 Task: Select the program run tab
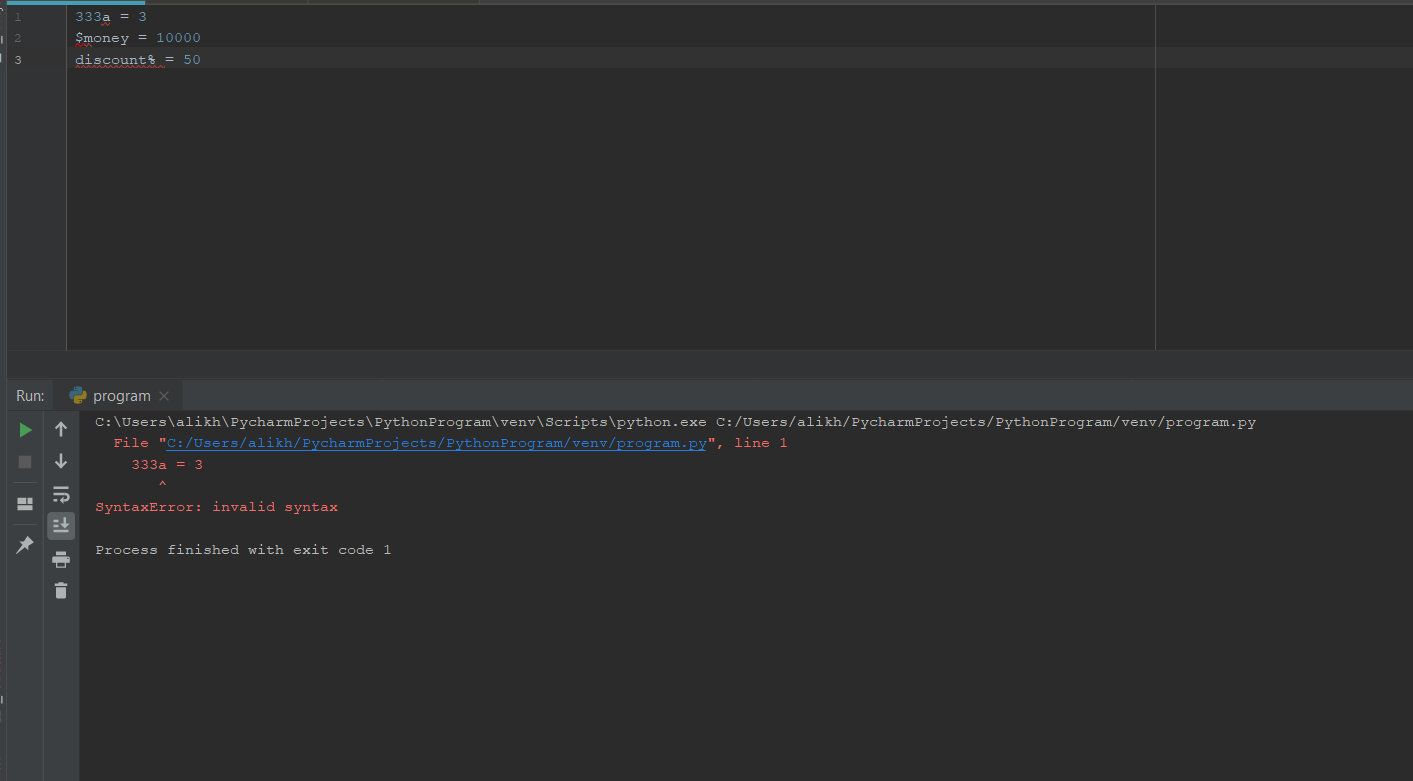pyautogui.click(x=121, y=396)
